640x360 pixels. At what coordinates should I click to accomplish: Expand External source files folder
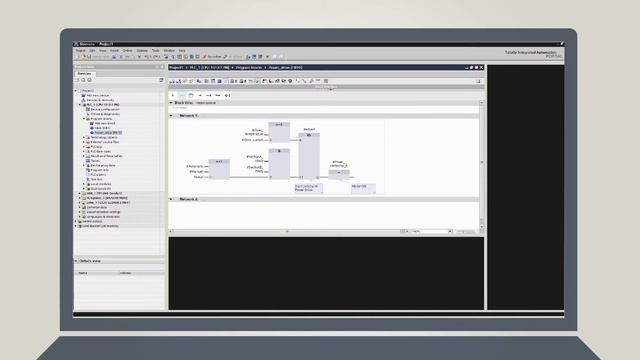click(84, 142)
